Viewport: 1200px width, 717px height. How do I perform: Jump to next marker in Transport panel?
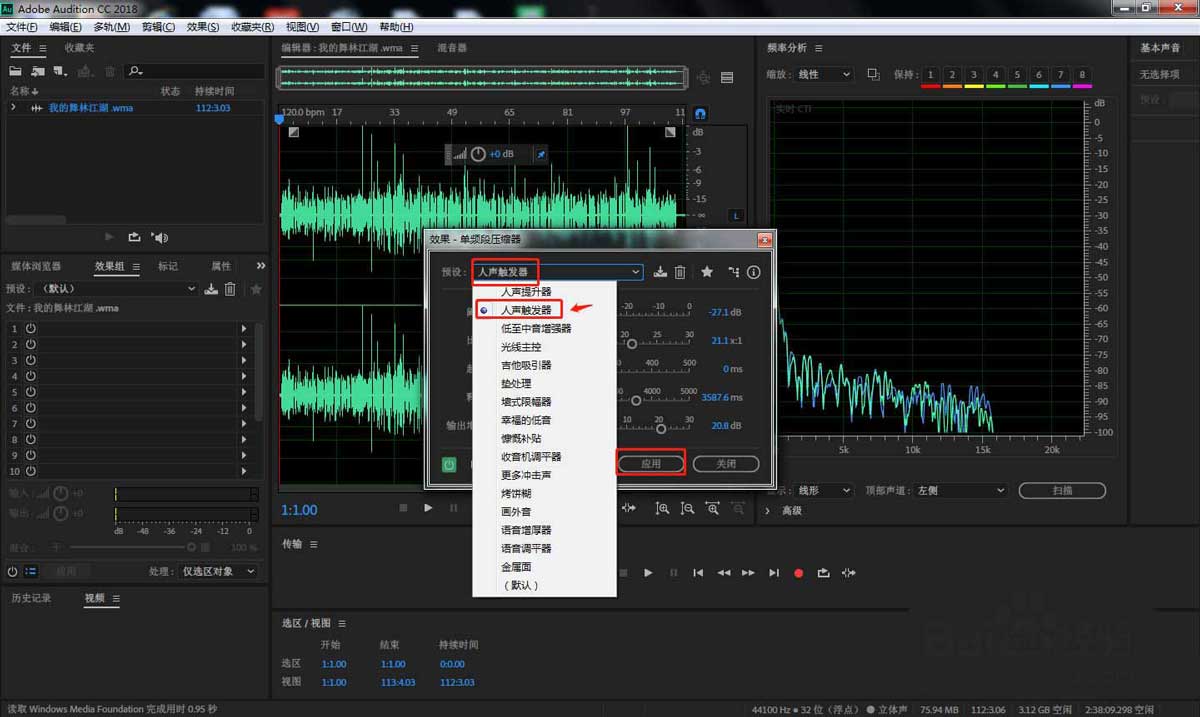pyautogui.click(x=773, y=573)
